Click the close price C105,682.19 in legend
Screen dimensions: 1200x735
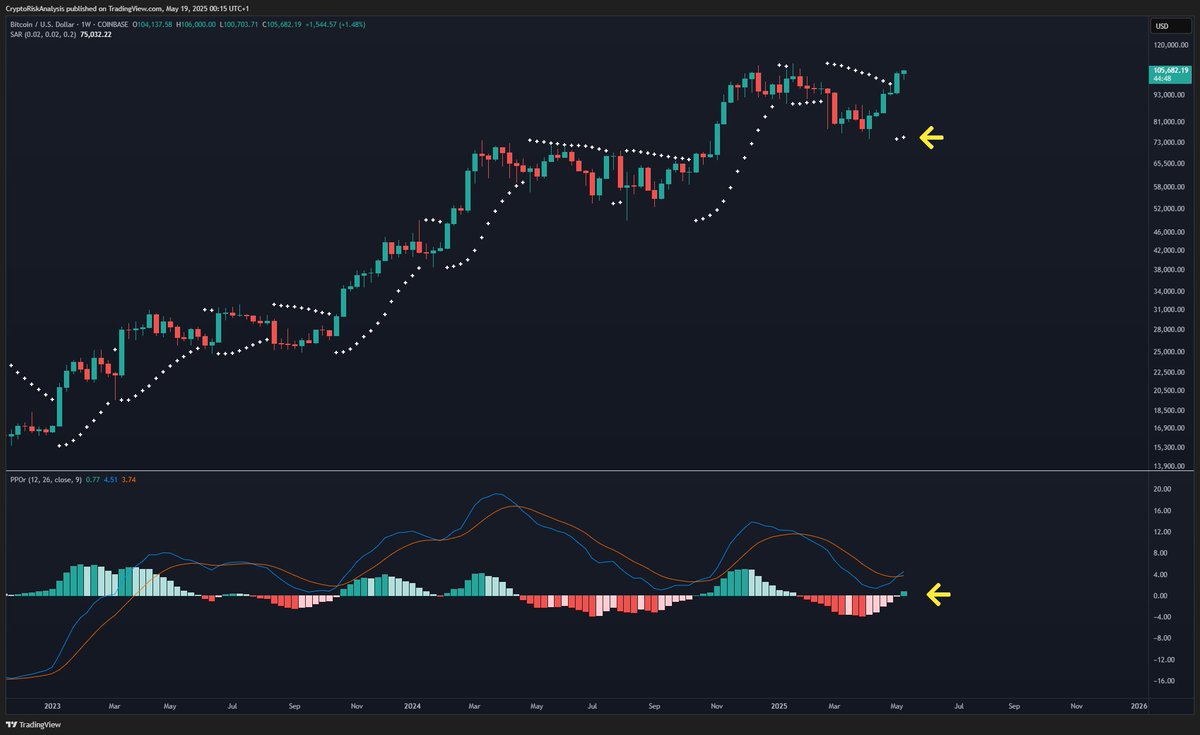[282, 24]
